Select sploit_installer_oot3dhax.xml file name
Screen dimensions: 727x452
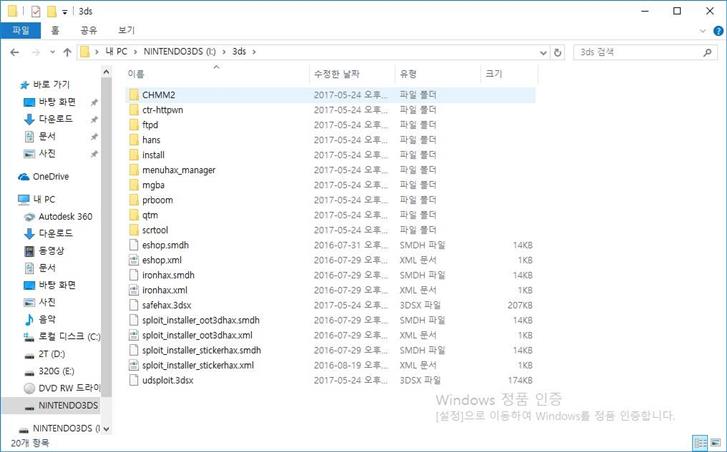[198, 335]
